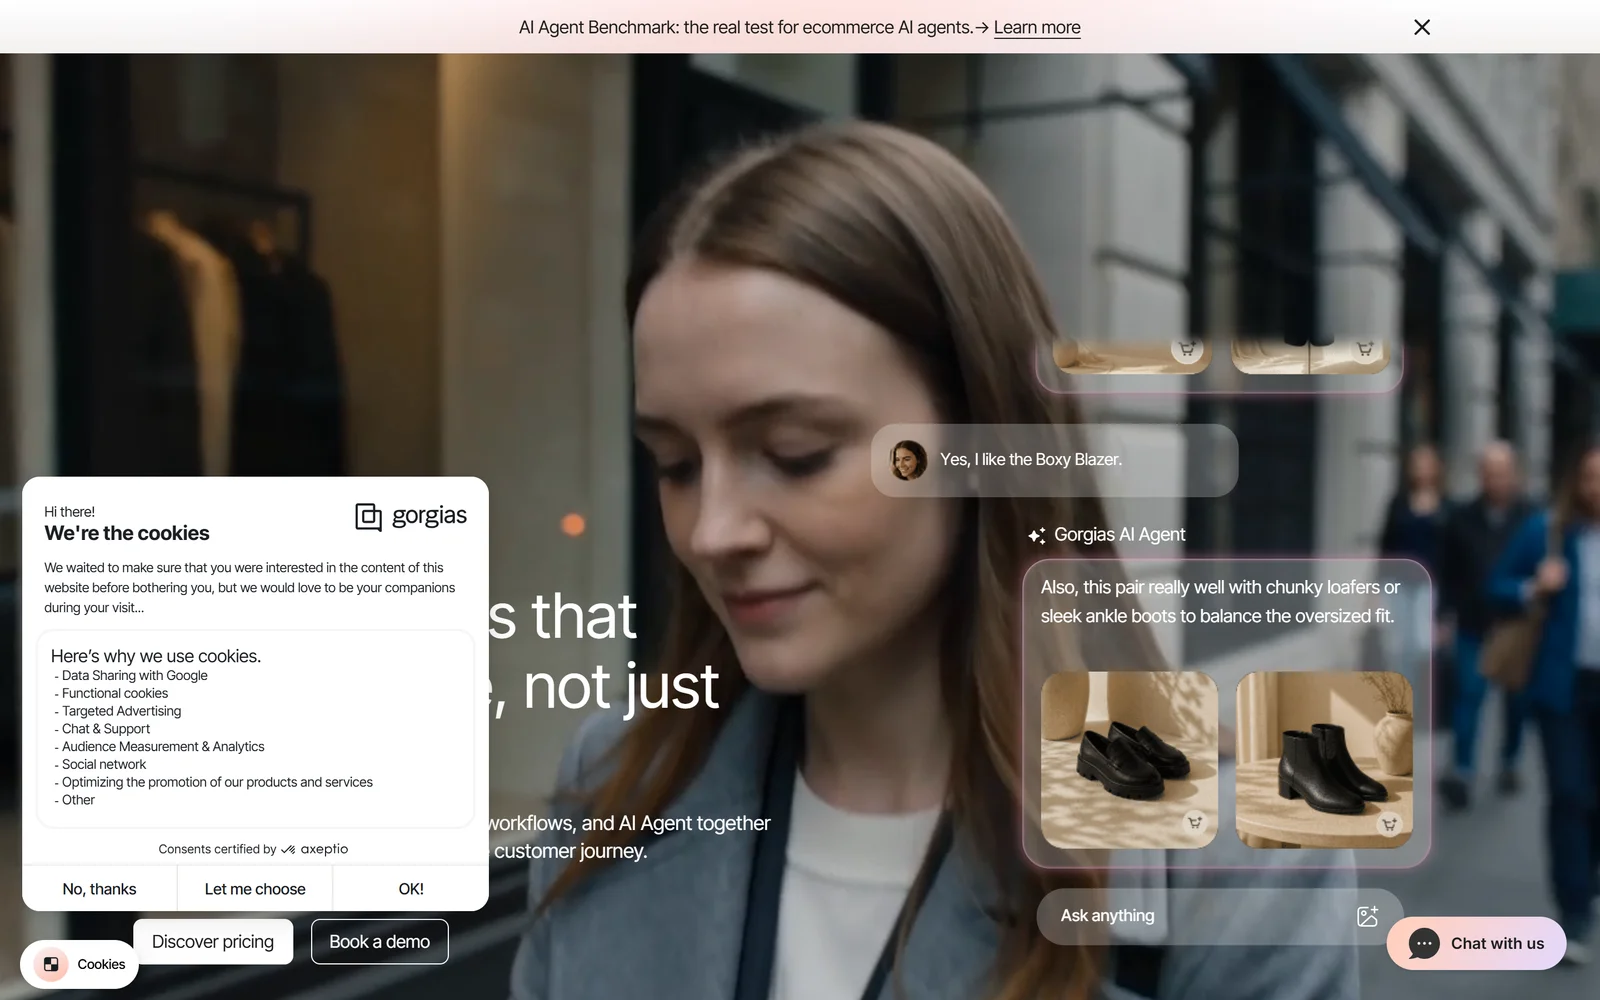Click 'We're the cookies' heading

pos(127,533)
